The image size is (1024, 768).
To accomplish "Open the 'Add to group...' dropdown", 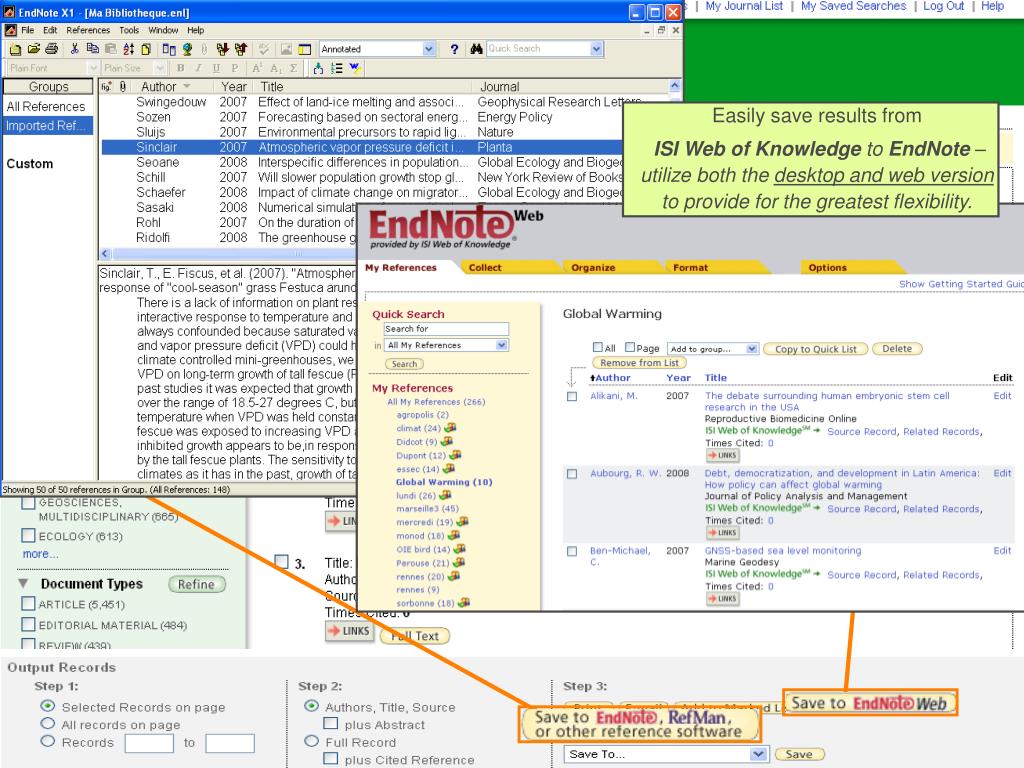I will point(712,349).
